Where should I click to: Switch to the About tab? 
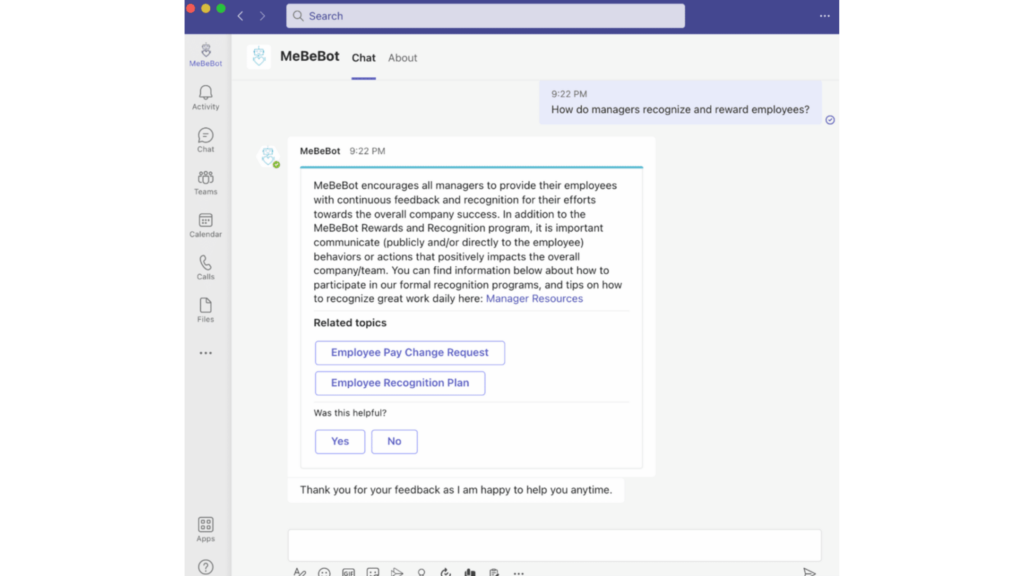click(402, 57)
